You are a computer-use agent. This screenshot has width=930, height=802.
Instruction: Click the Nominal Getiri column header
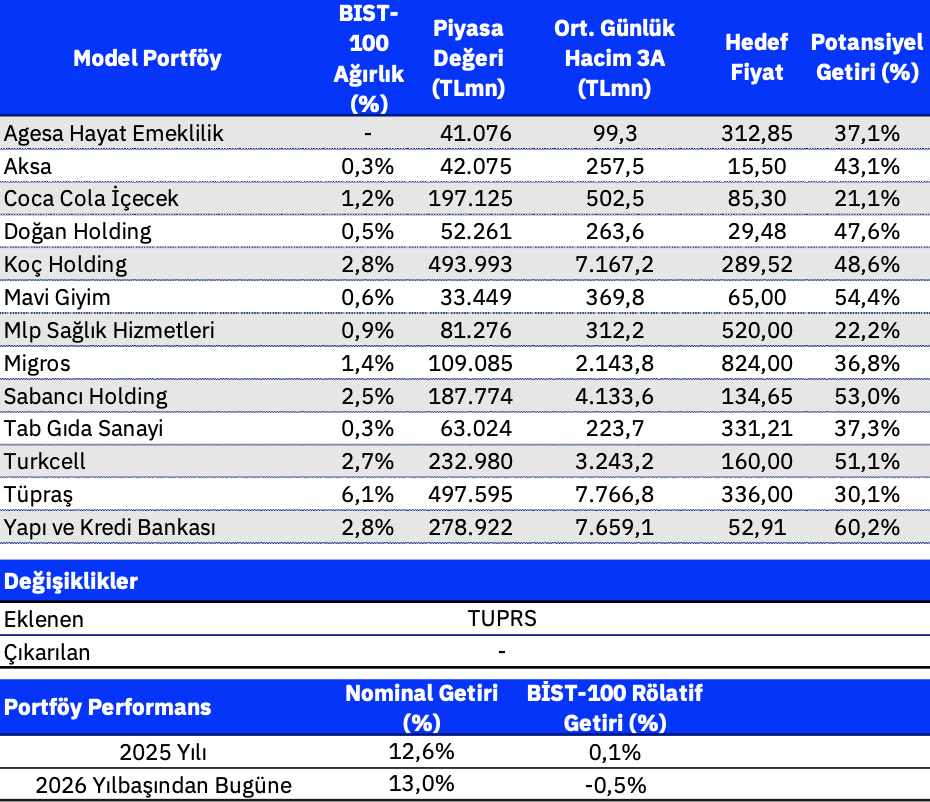point(421,707)
